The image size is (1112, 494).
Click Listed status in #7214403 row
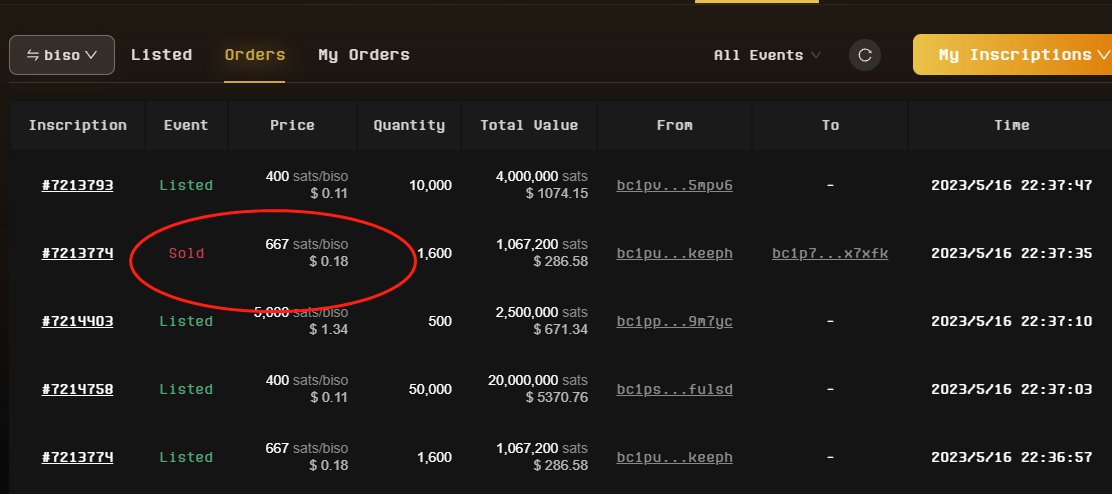coord(186,322)
